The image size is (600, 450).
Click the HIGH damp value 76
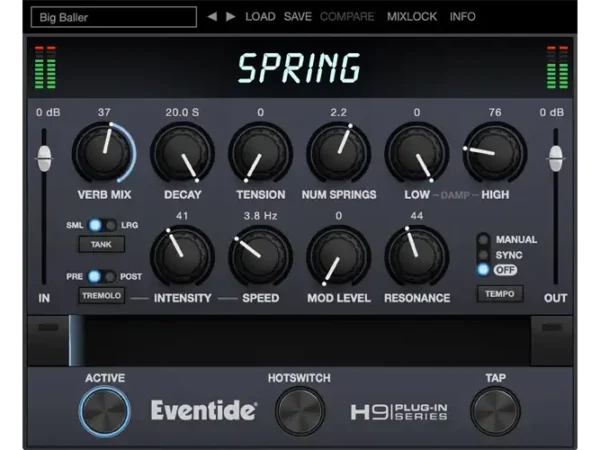coord(495,112)
